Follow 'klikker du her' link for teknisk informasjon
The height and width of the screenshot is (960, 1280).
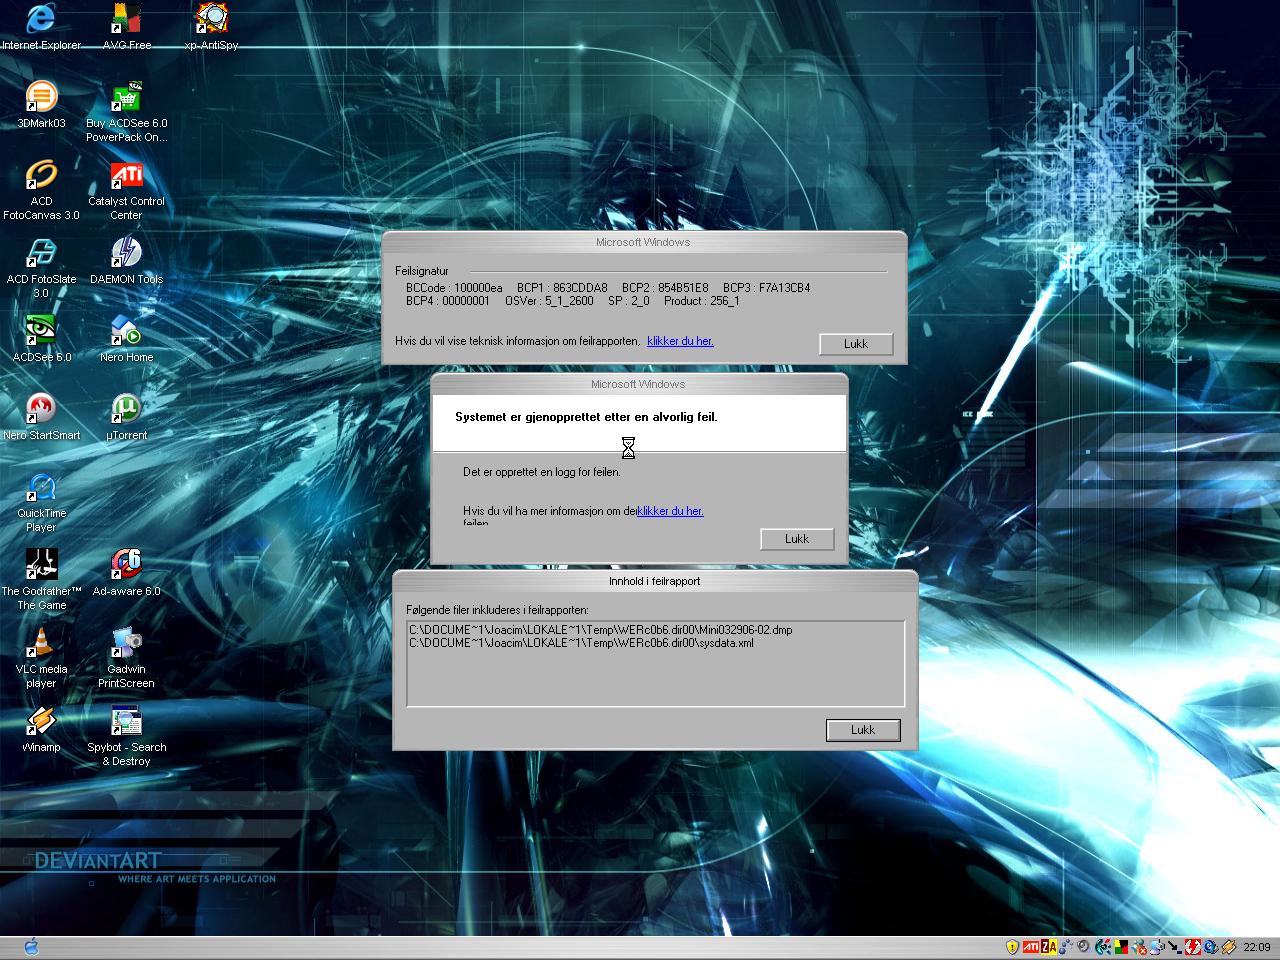[x=680, y=341]
